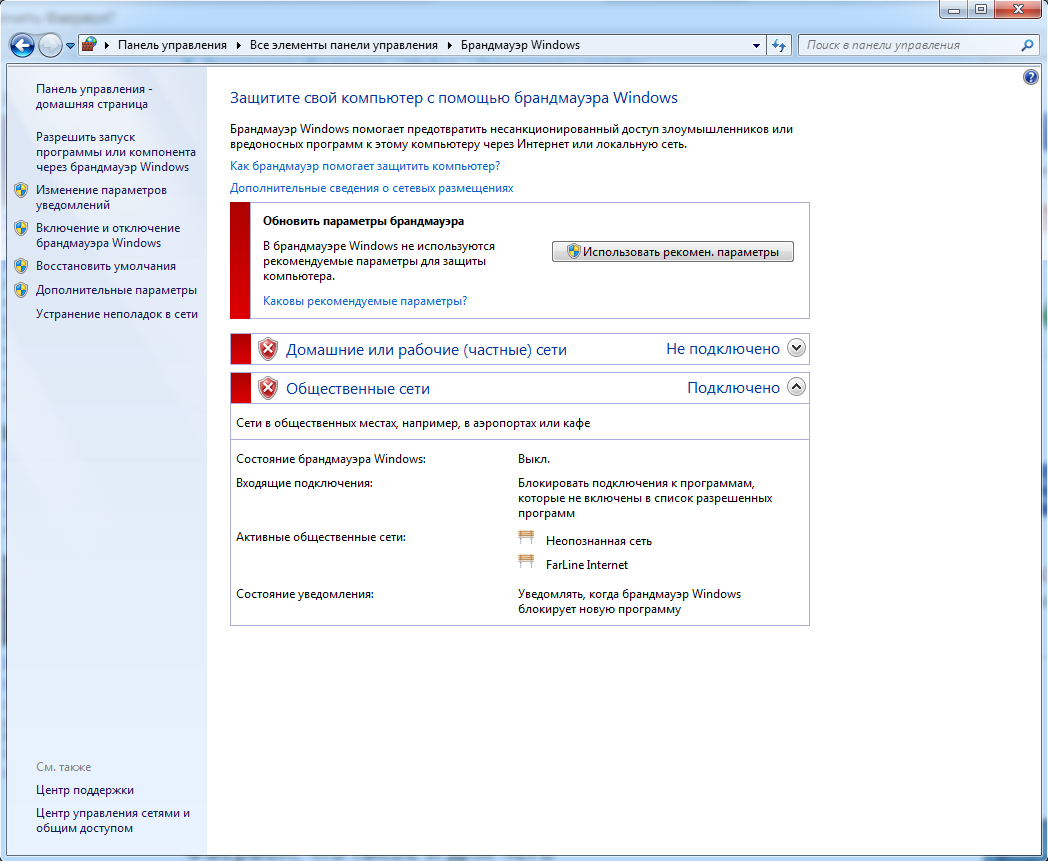Open Дополнительные параметры link
The width and height of the screenshot is (1048, 861).
point(116,290)
